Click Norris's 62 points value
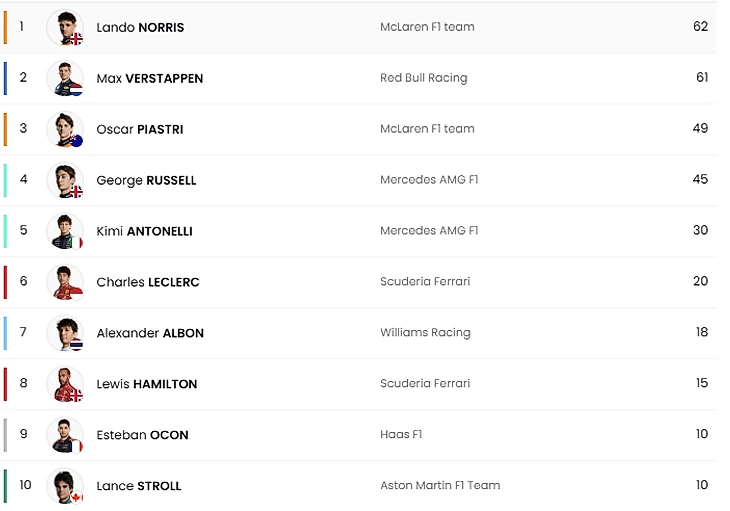This screenshot has height=511, width=730. point(700,27)
